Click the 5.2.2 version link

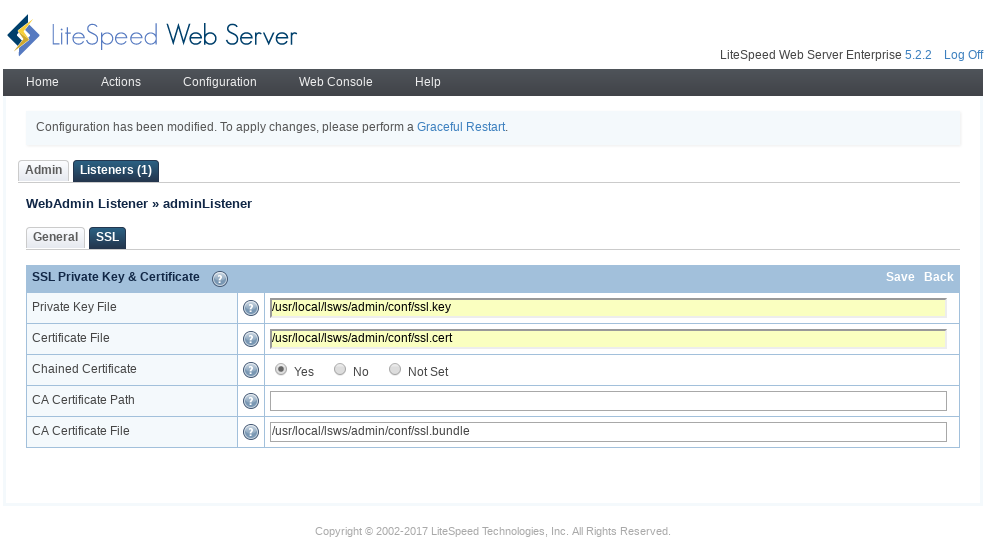coord(918,55)
